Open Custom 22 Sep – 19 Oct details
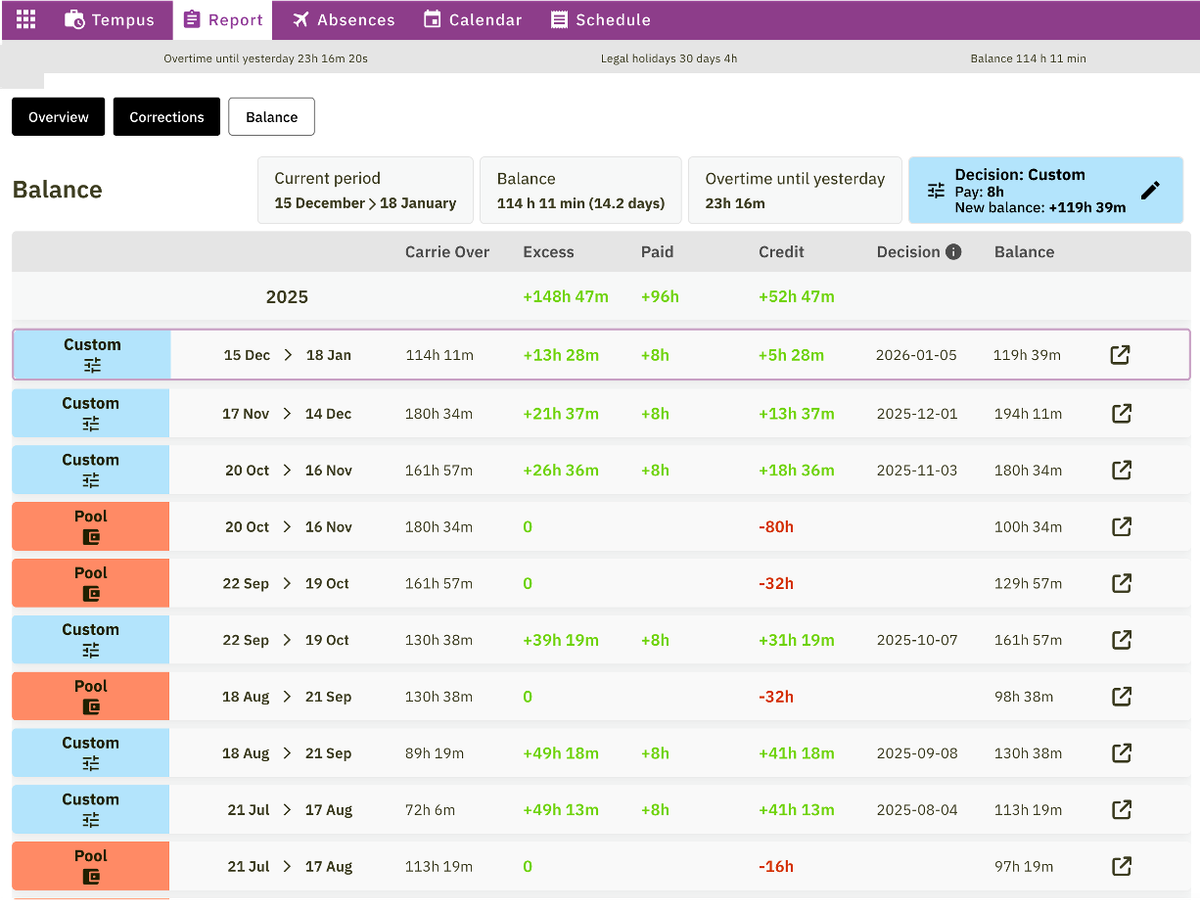The image size is (1200, 900). coord(1122,639)
